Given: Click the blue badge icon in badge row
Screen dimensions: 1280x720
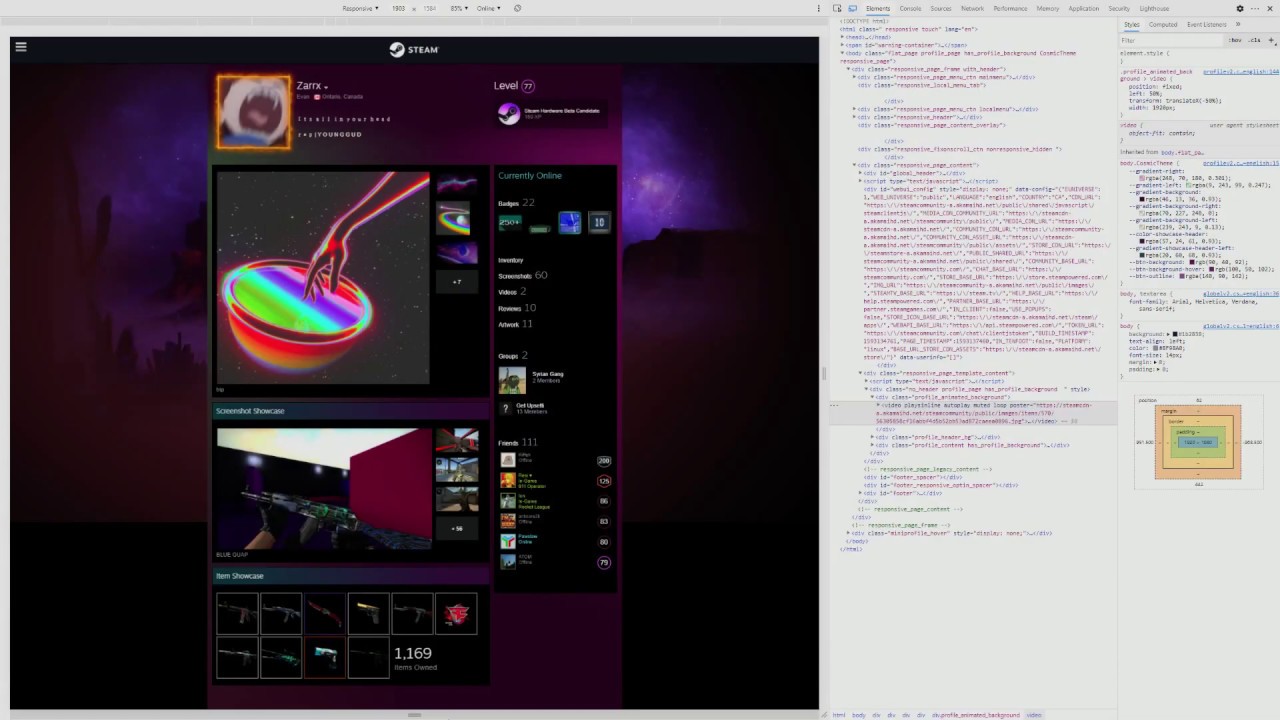Looking at the screenshot, I should pyautogui.click(x=569, y=222).
